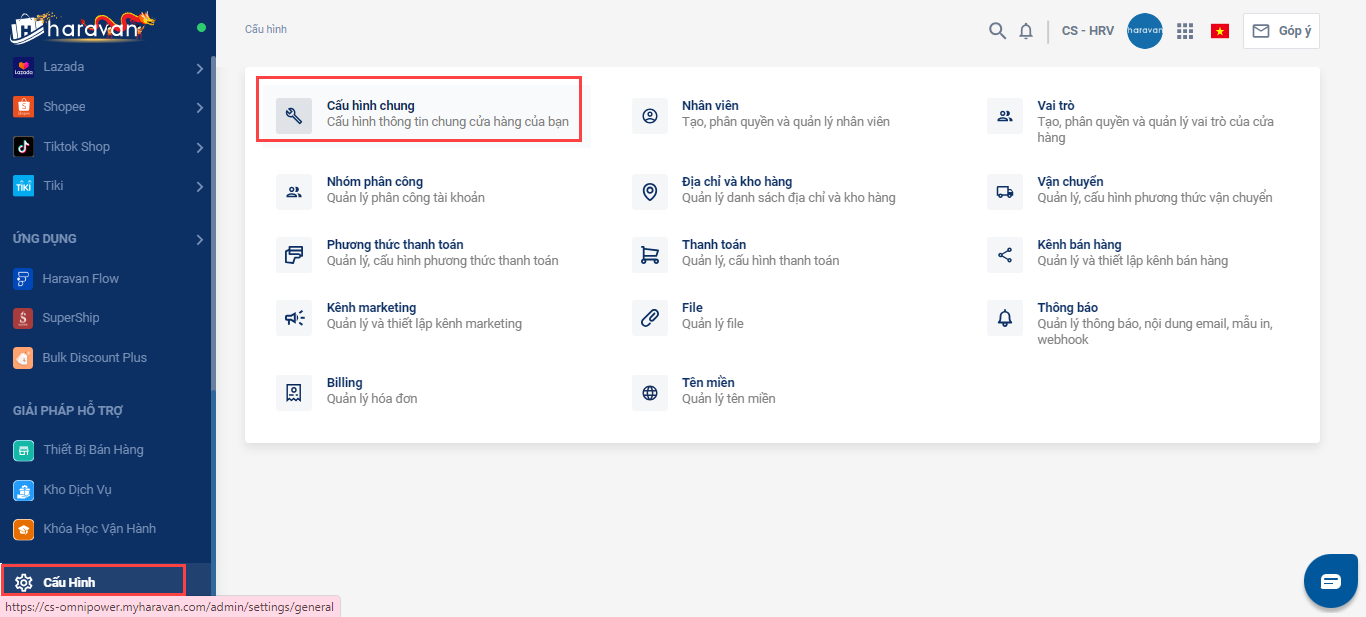Expand the Shopee sidebar channel

pos(199,107)
